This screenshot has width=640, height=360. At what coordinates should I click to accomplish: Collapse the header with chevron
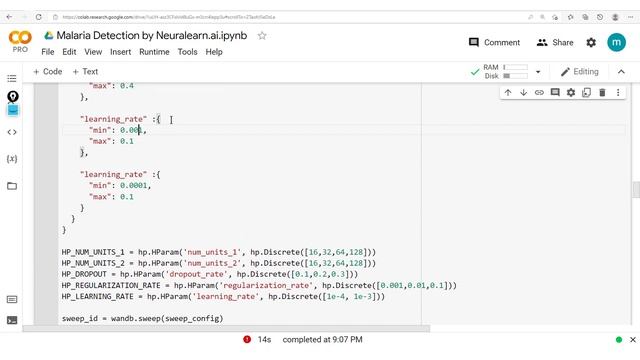pos(621,72)
